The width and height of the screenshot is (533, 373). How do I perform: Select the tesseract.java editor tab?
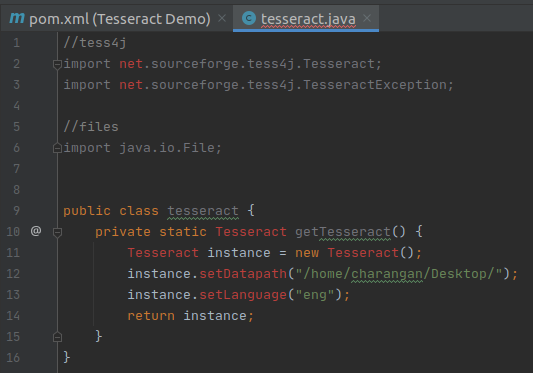[306, 19]
